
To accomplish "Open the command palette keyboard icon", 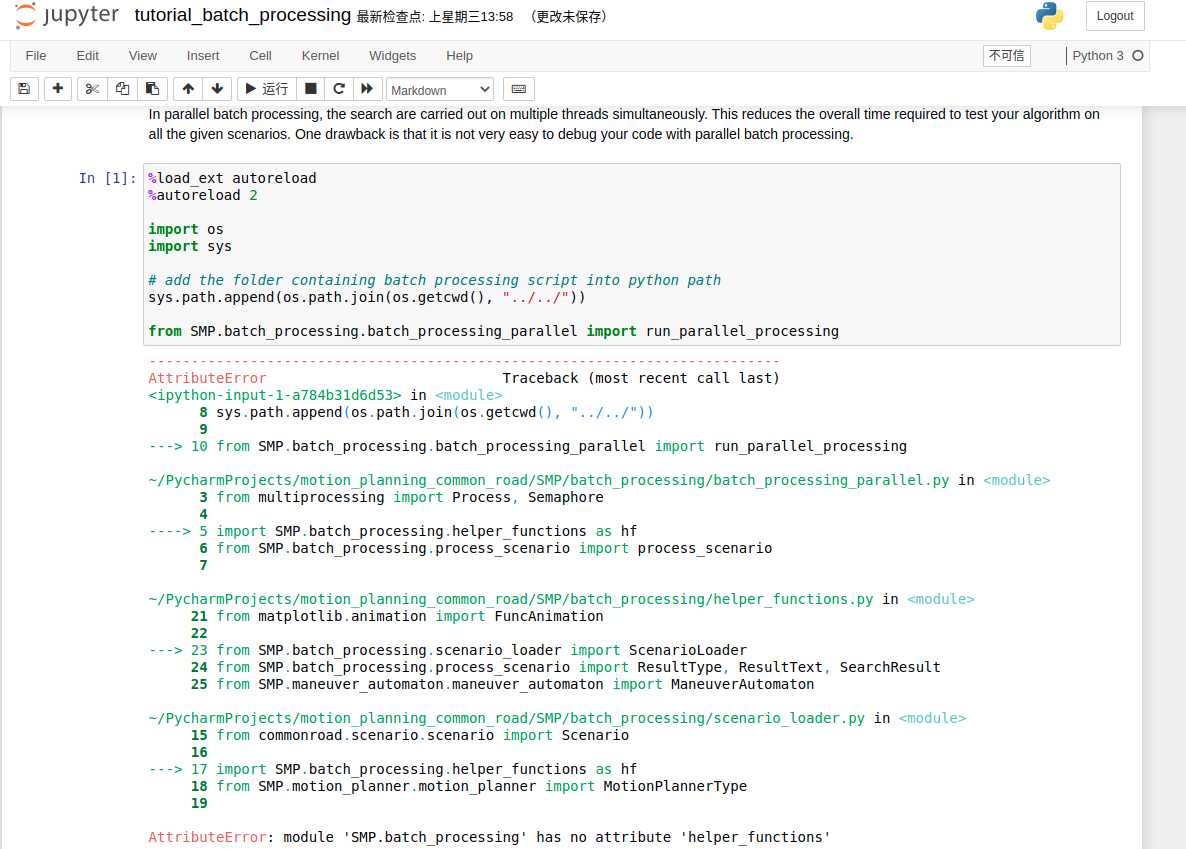I will coord(518,89).
